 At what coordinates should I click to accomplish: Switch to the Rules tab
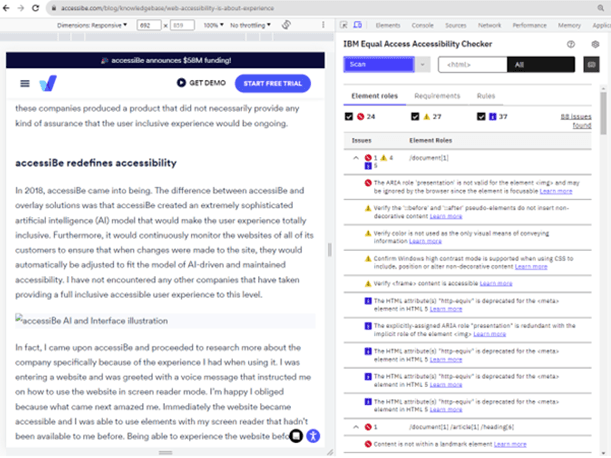[486, 96]
